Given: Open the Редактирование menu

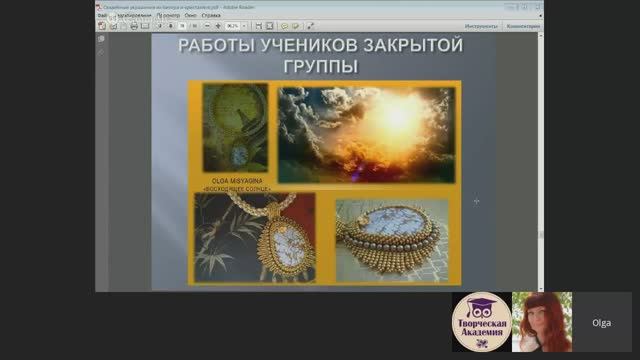Looking at the screenshot, I should pos(134,15).
